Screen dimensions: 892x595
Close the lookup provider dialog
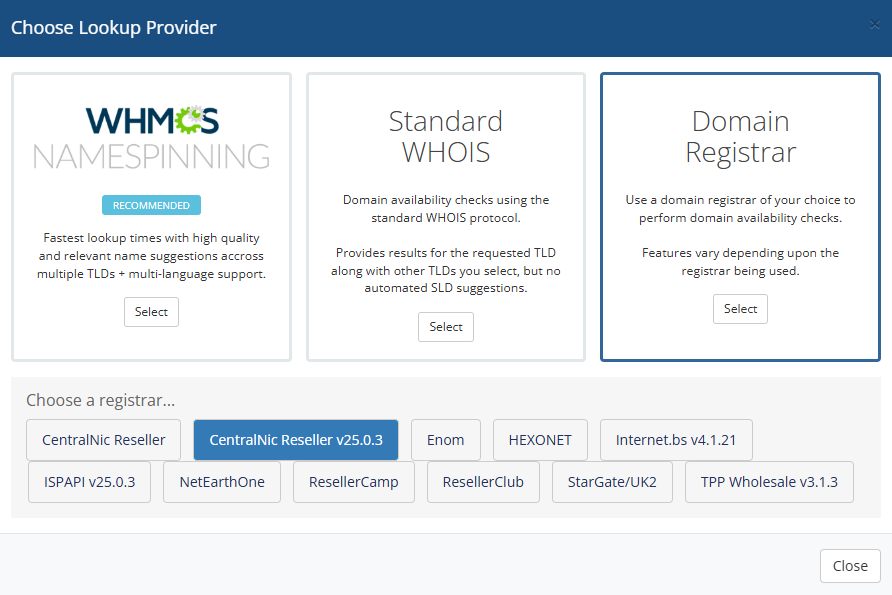point(850,566)
